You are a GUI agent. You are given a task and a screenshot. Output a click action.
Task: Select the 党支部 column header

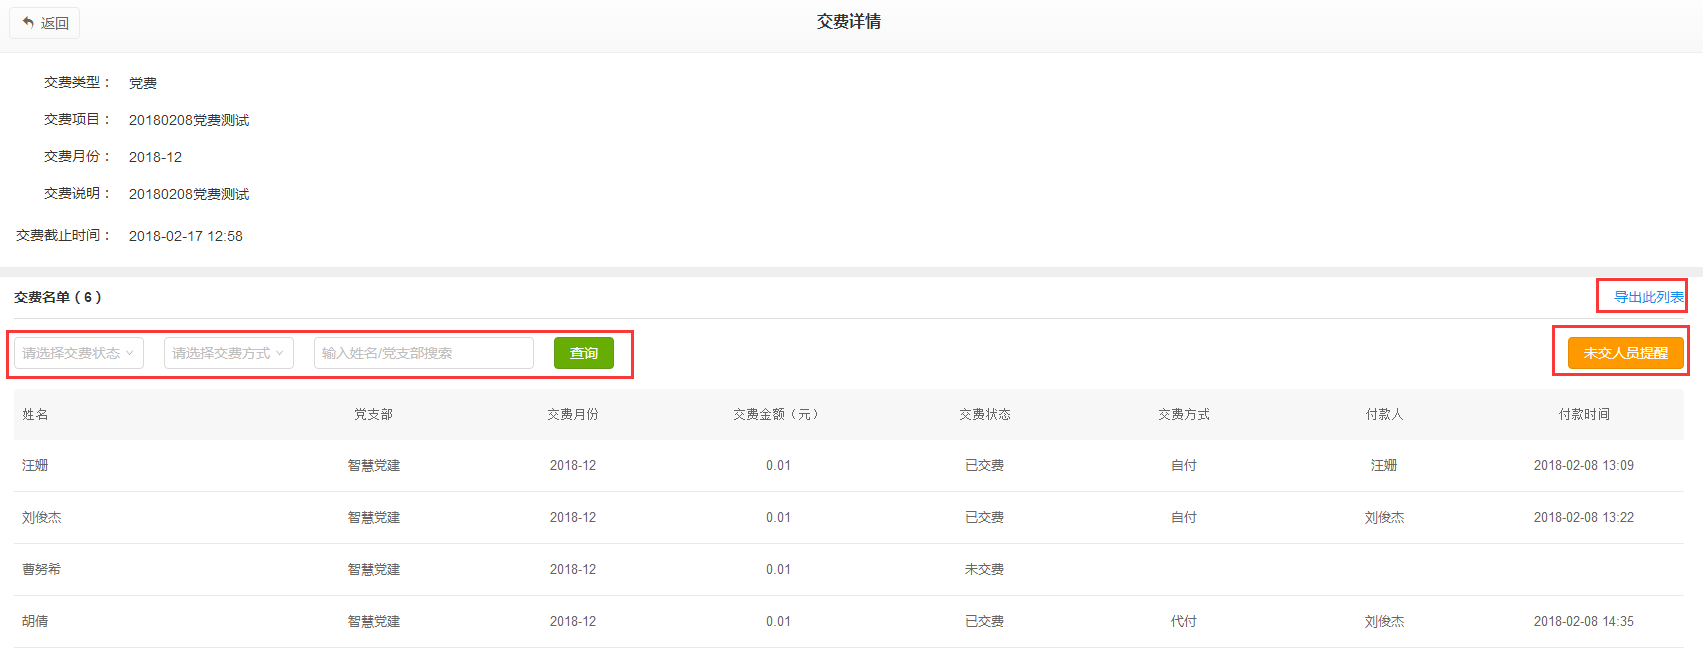(x=373, y=414)
